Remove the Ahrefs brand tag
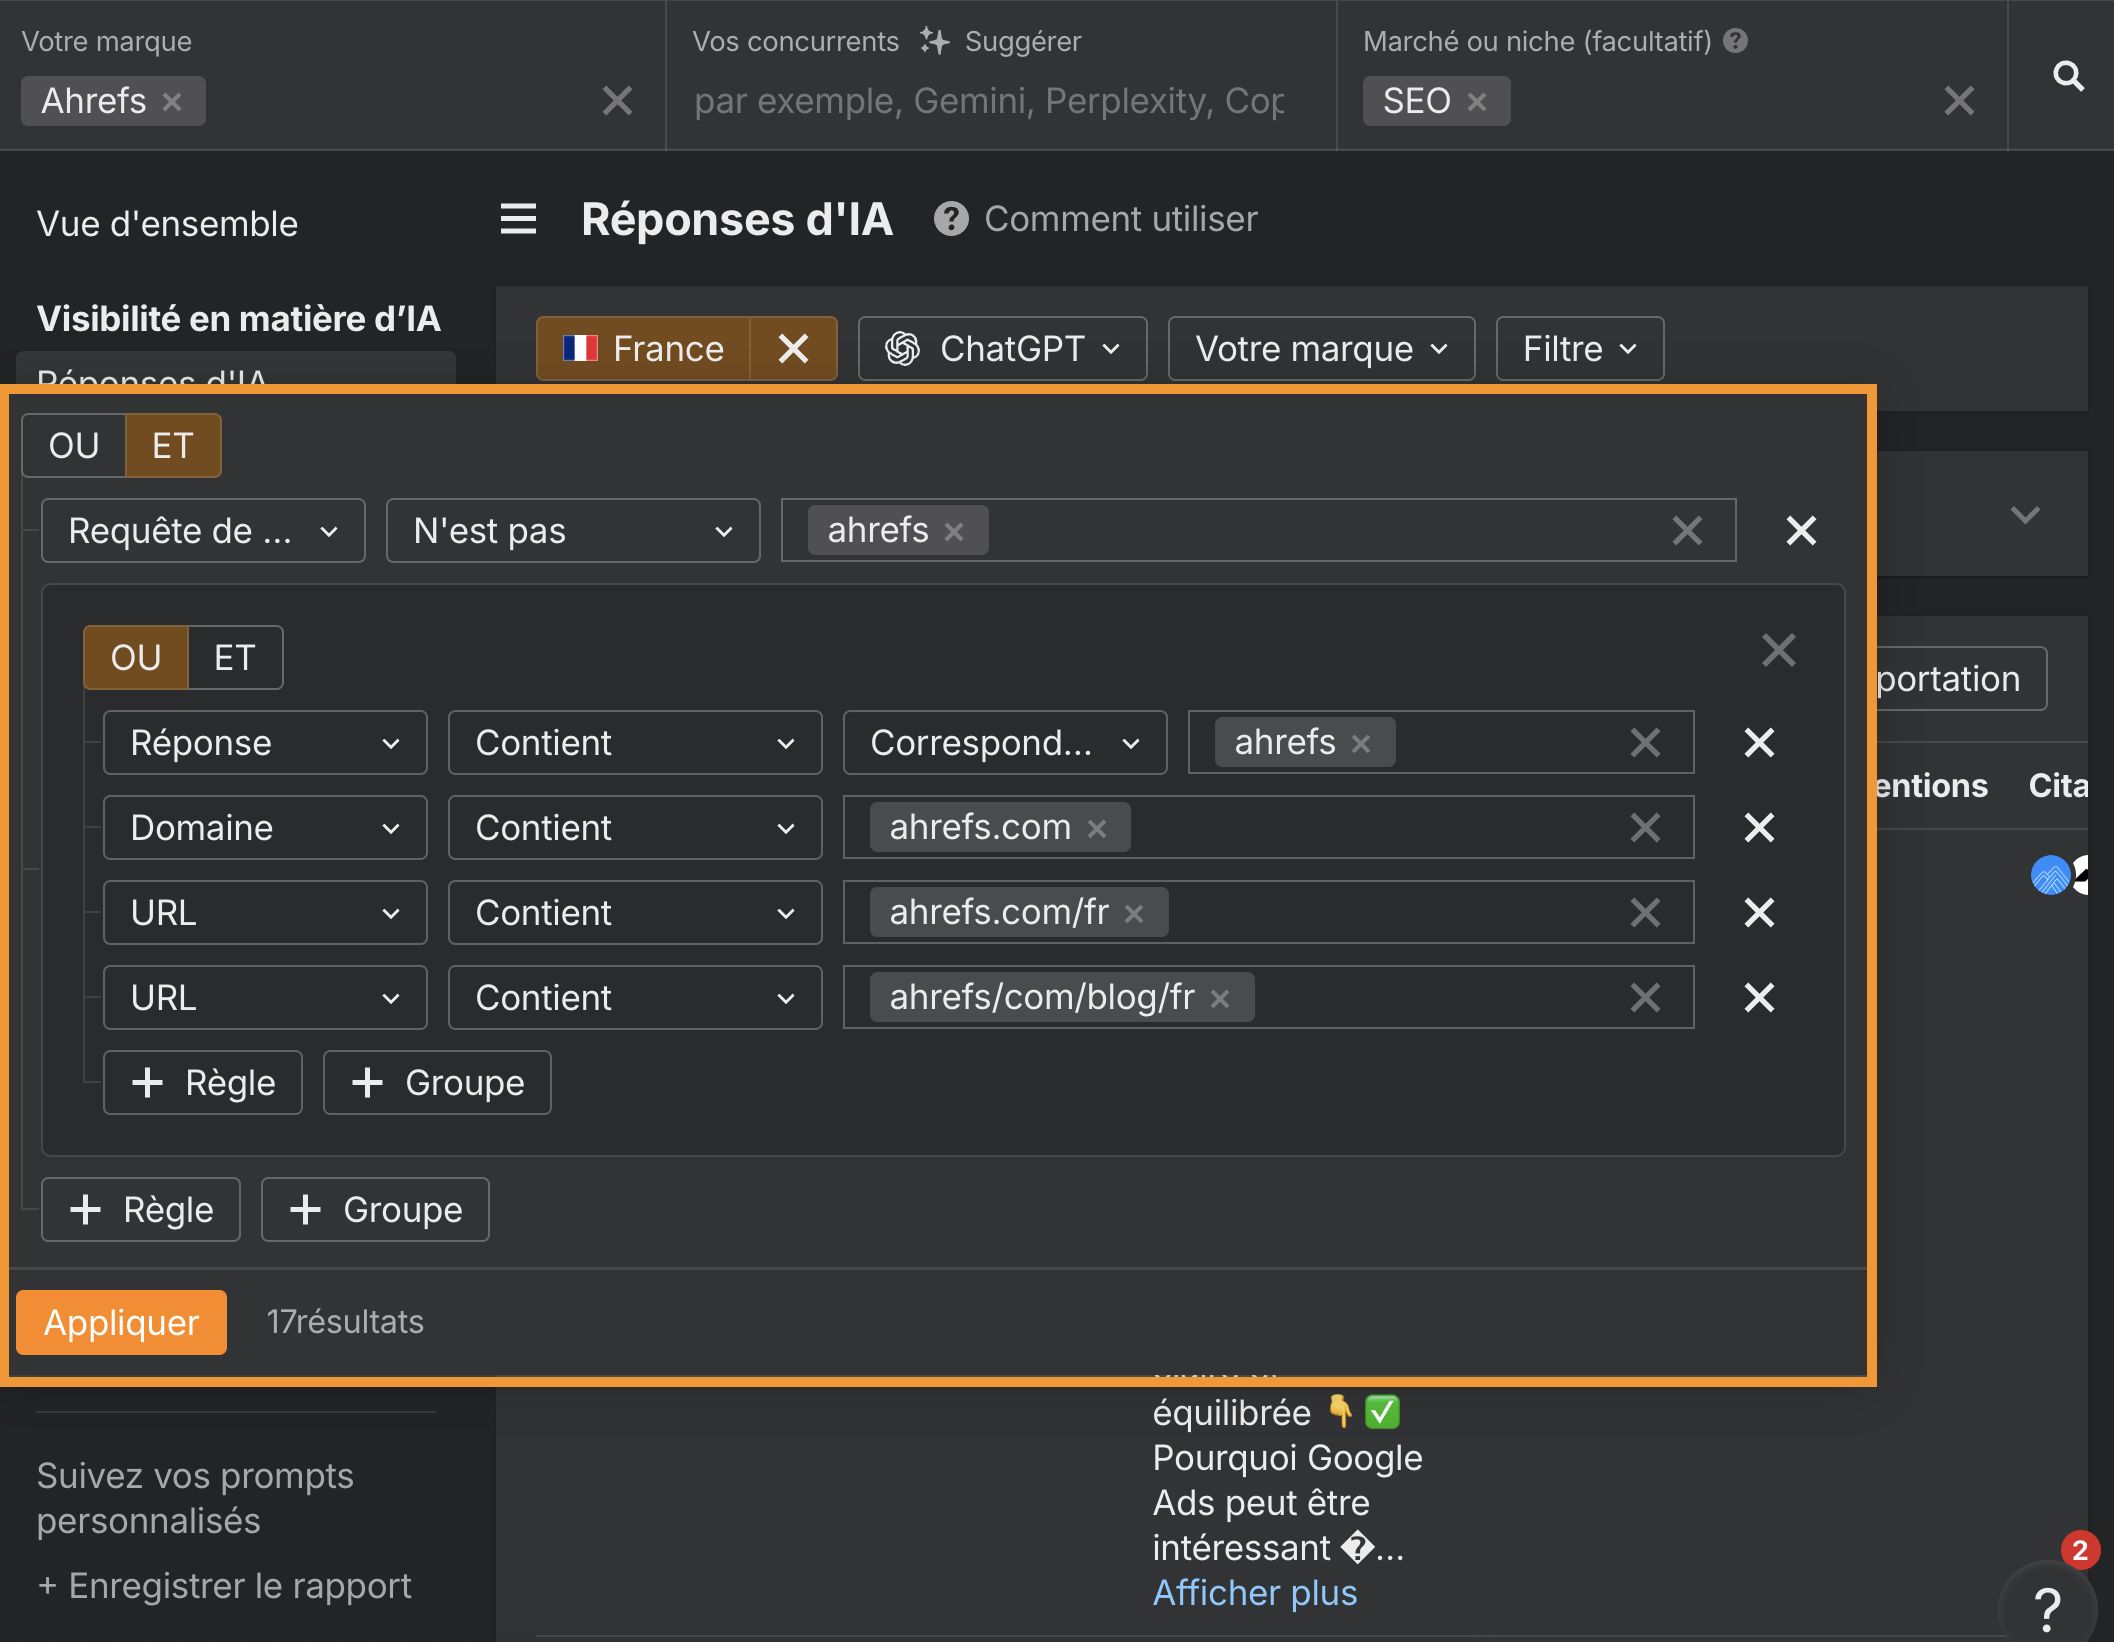This screenshot has width=2114, height=1642. click(x=172, y=102)
